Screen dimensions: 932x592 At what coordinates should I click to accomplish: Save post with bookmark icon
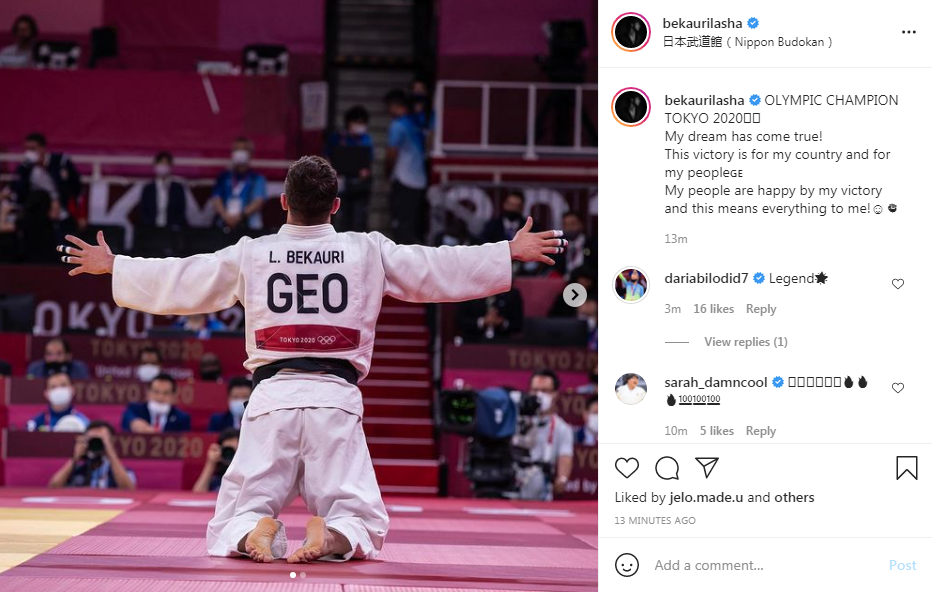pos(906,468)
